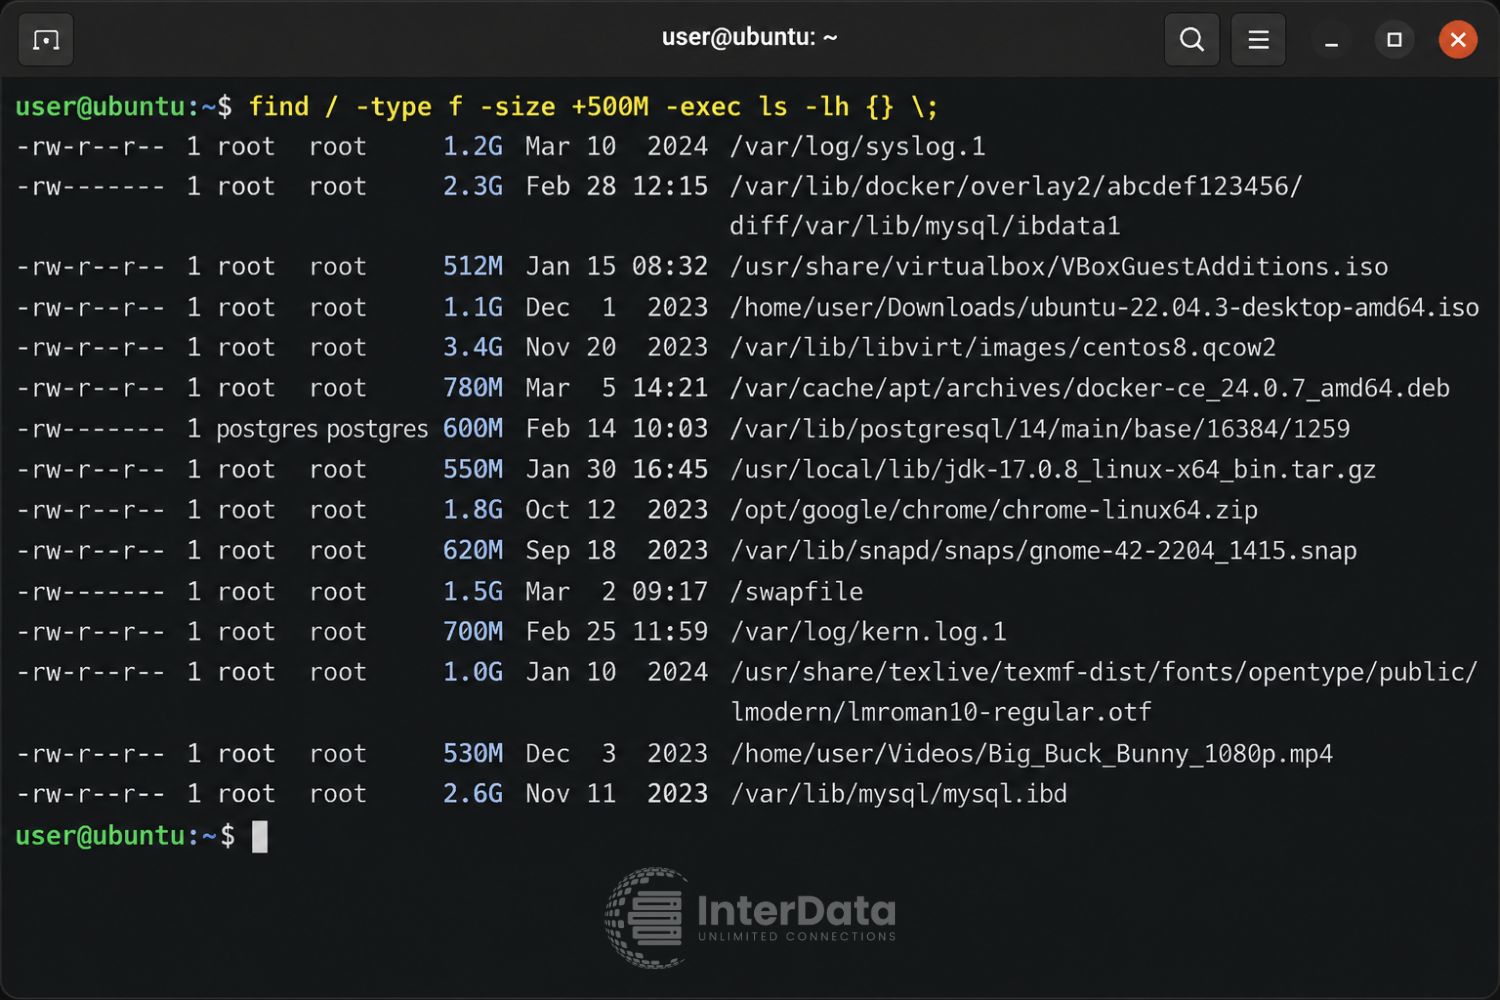Click the Big_Buck_Bunny_1080p.mp4 file path
This screenshot has height=1000, width=1500.
click(x=1031, y=754)
